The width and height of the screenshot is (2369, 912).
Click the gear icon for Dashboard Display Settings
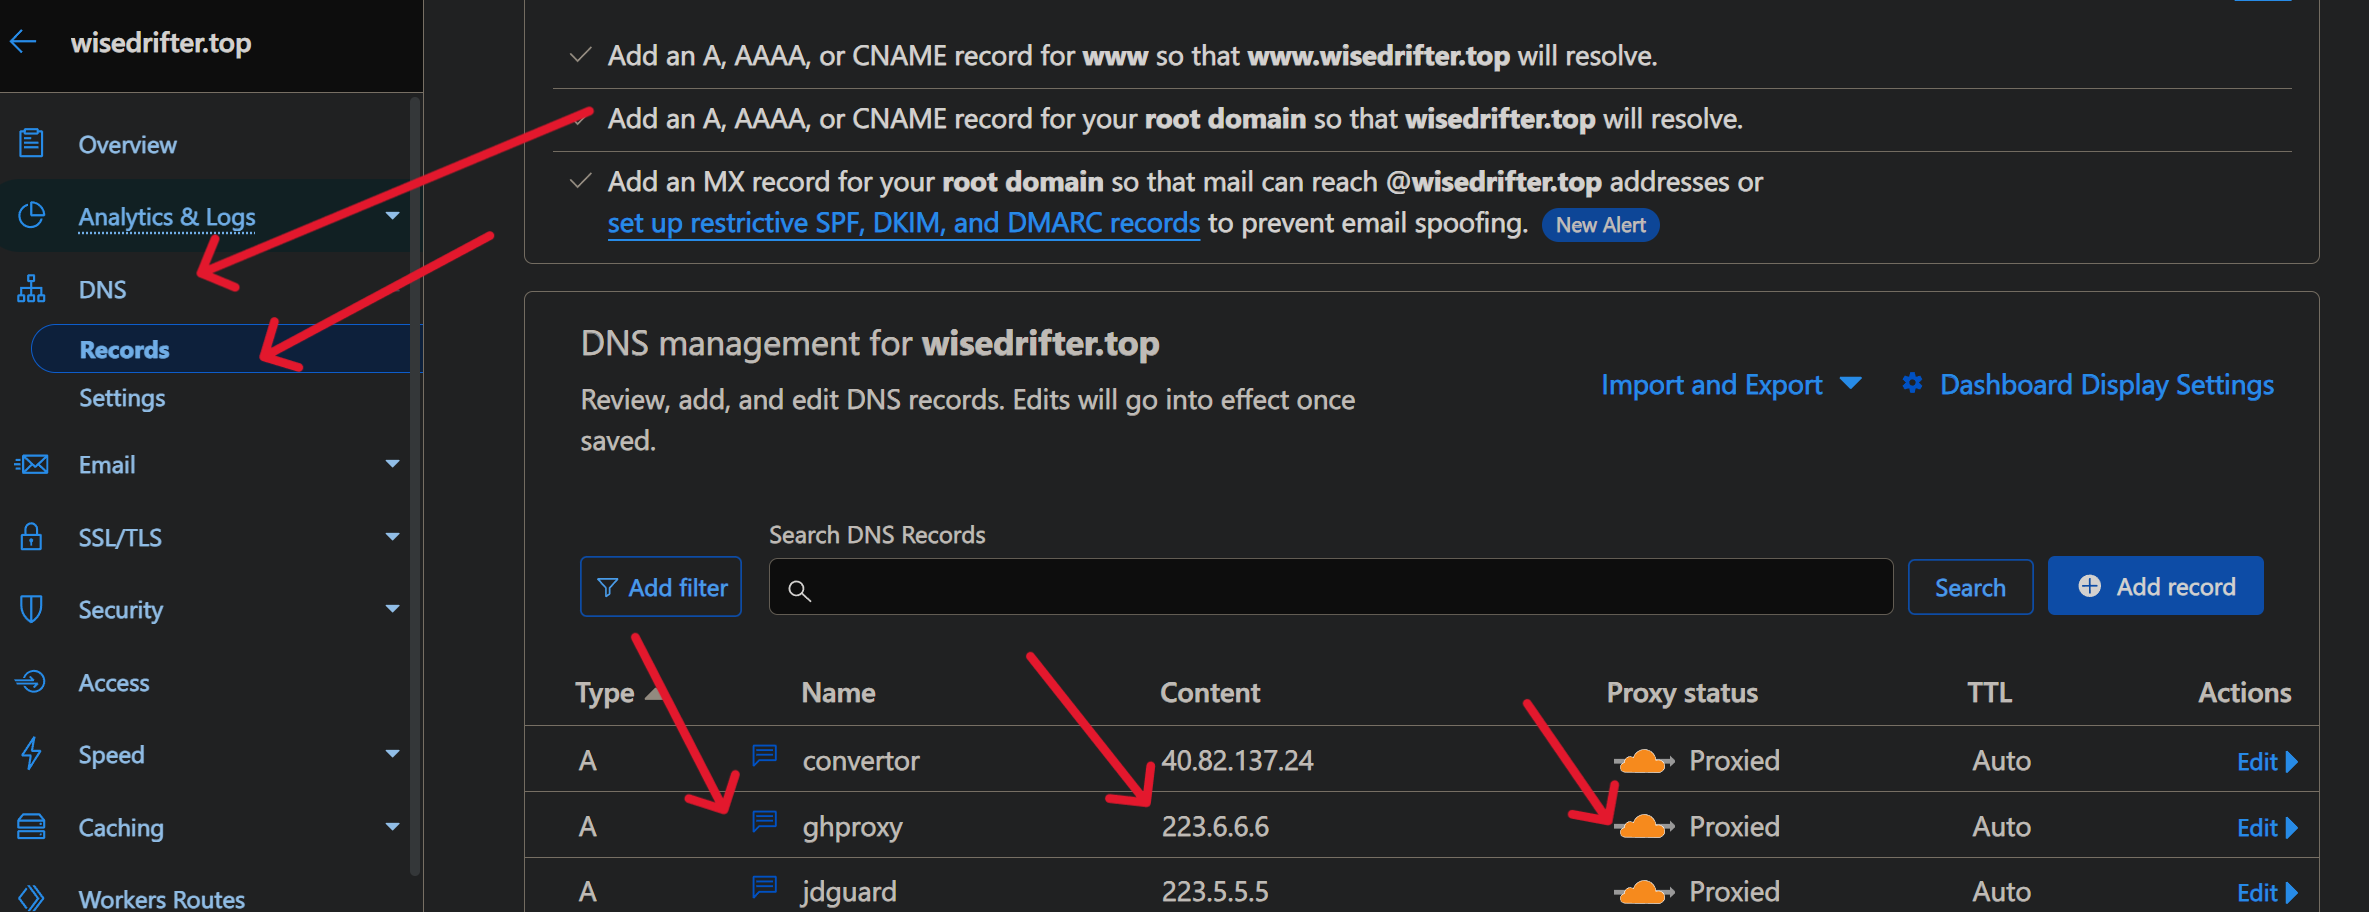point(1912,383)
